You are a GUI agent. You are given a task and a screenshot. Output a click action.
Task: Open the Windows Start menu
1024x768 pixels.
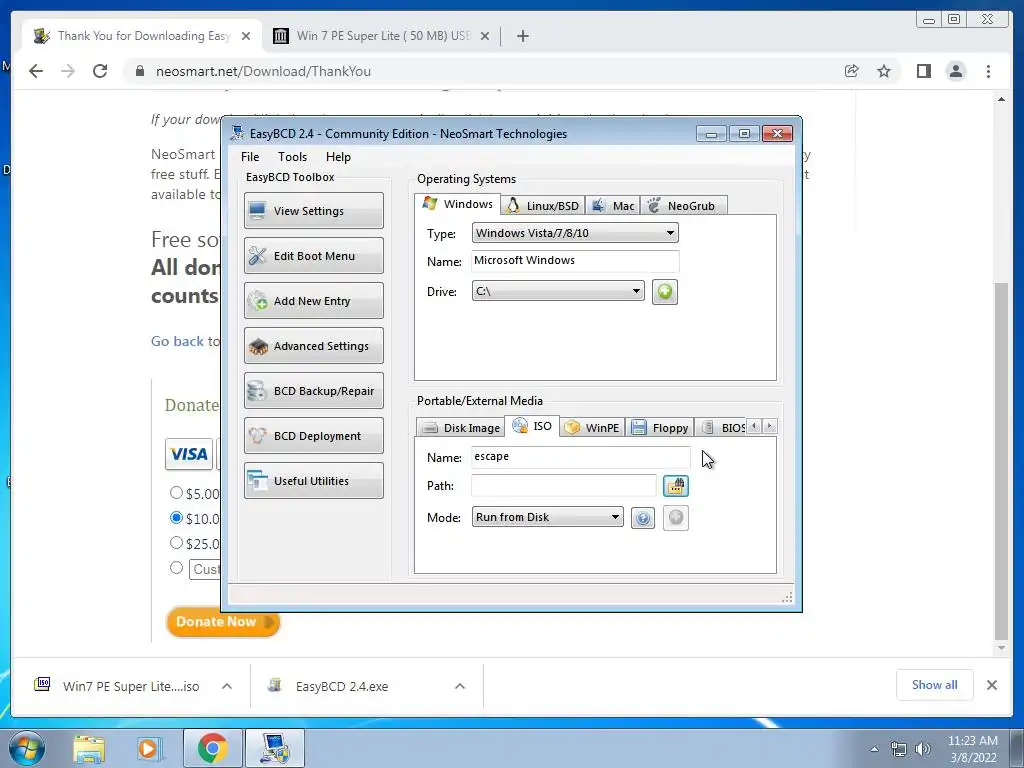[x=26, y=748]
